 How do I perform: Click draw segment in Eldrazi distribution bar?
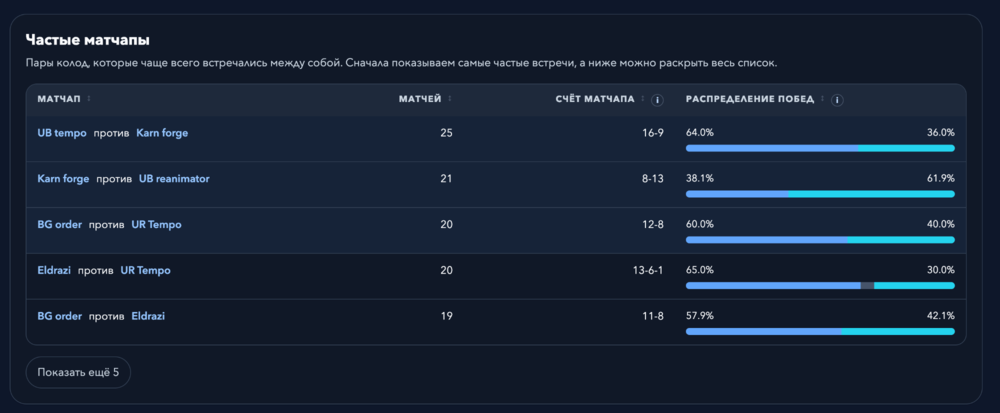[x=867, y=286]
